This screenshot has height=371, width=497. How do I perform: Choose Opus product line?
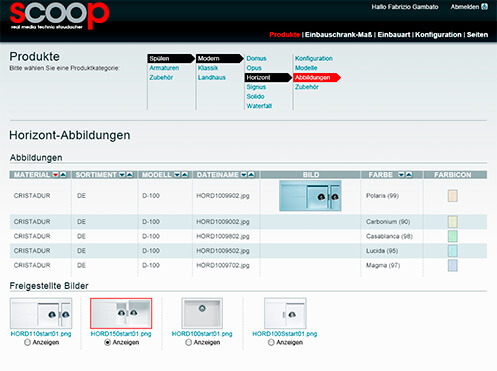tap(254, 68)
